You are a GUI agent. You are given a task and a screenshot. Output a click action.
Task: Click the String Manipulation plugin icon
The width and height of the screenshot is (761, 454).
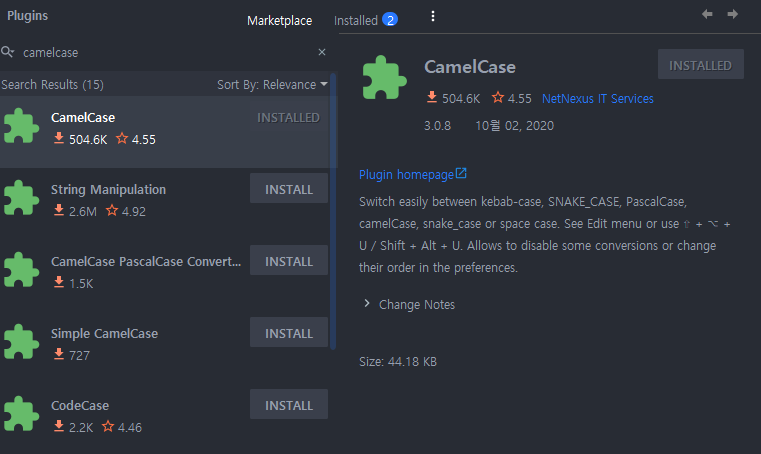(21, 198)
